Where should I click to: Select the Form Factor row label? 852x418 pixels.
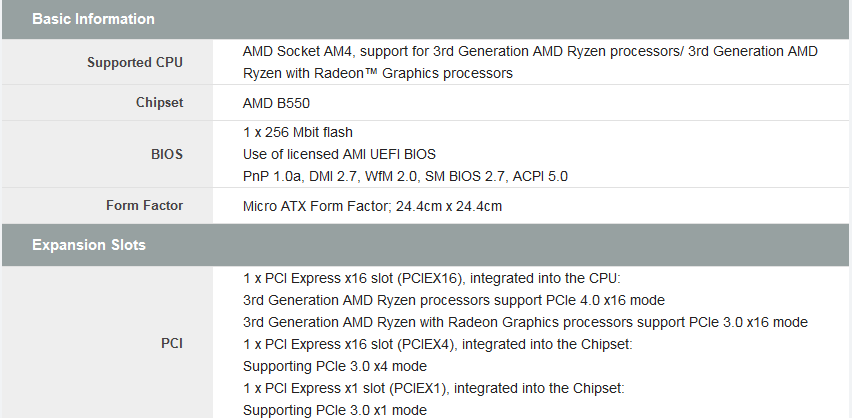point(145,206)
